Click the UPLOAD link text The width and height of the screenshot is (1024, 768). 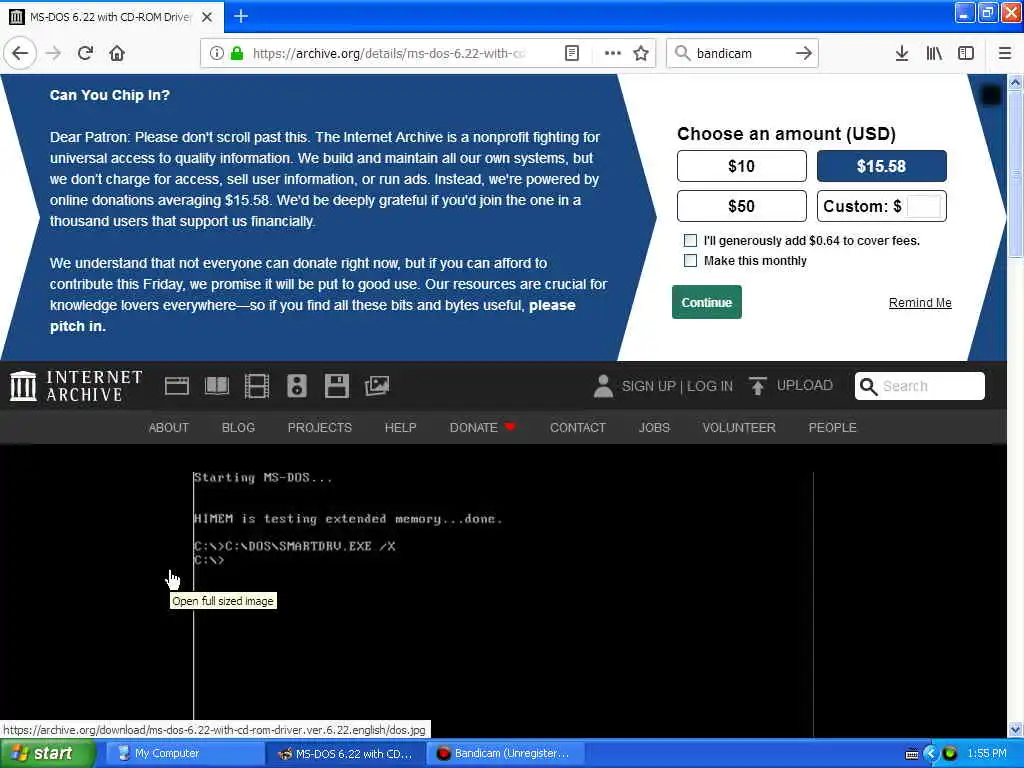[804, 385]
